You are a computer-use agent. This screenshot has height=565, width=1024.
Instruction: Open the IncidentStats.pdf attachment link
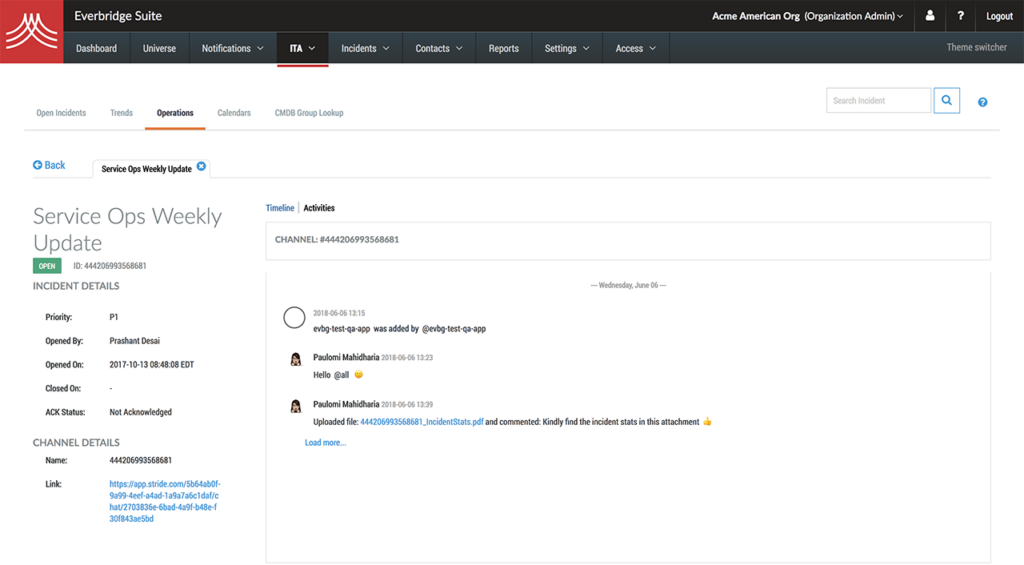[422, 422]
